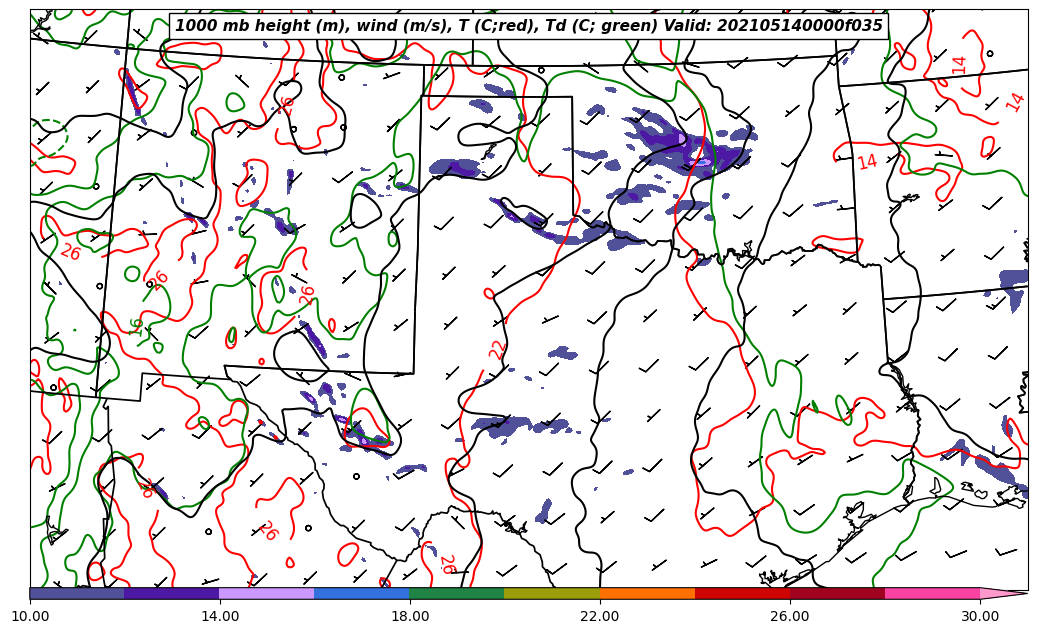Click the dark green 18–20 colorbar segment

pos(456,593)
